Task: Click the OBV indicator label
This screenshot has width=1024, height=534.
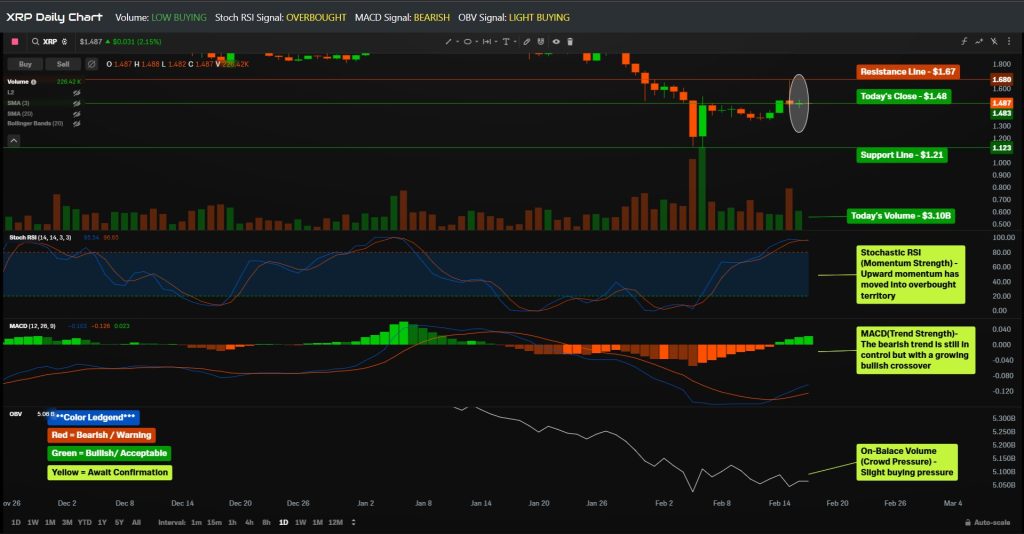Action: click(x=16, y=414)
